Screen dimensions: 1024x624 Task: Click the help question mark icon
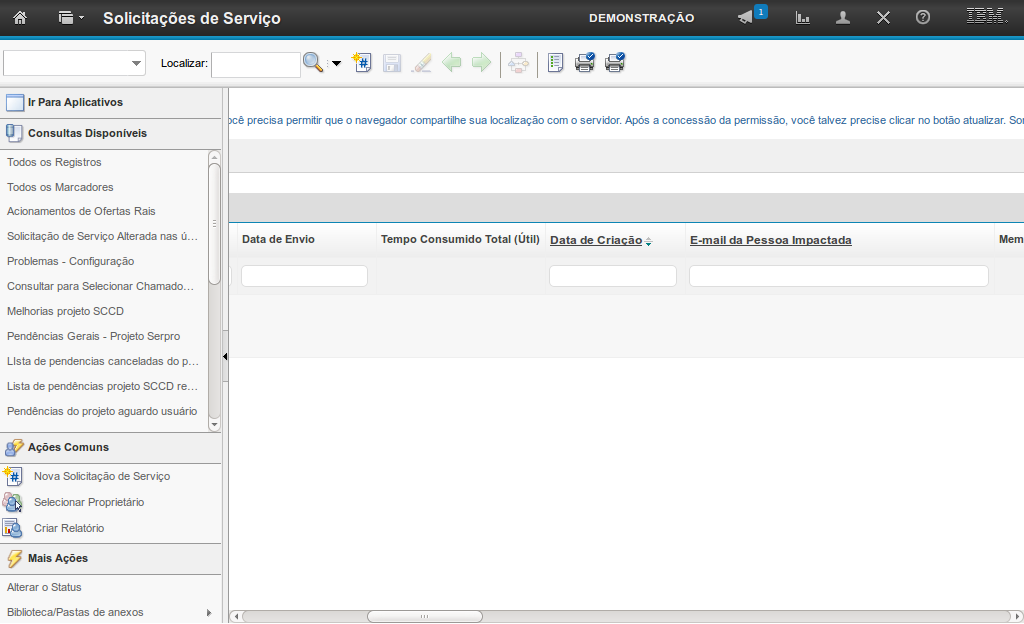[923, 18]
